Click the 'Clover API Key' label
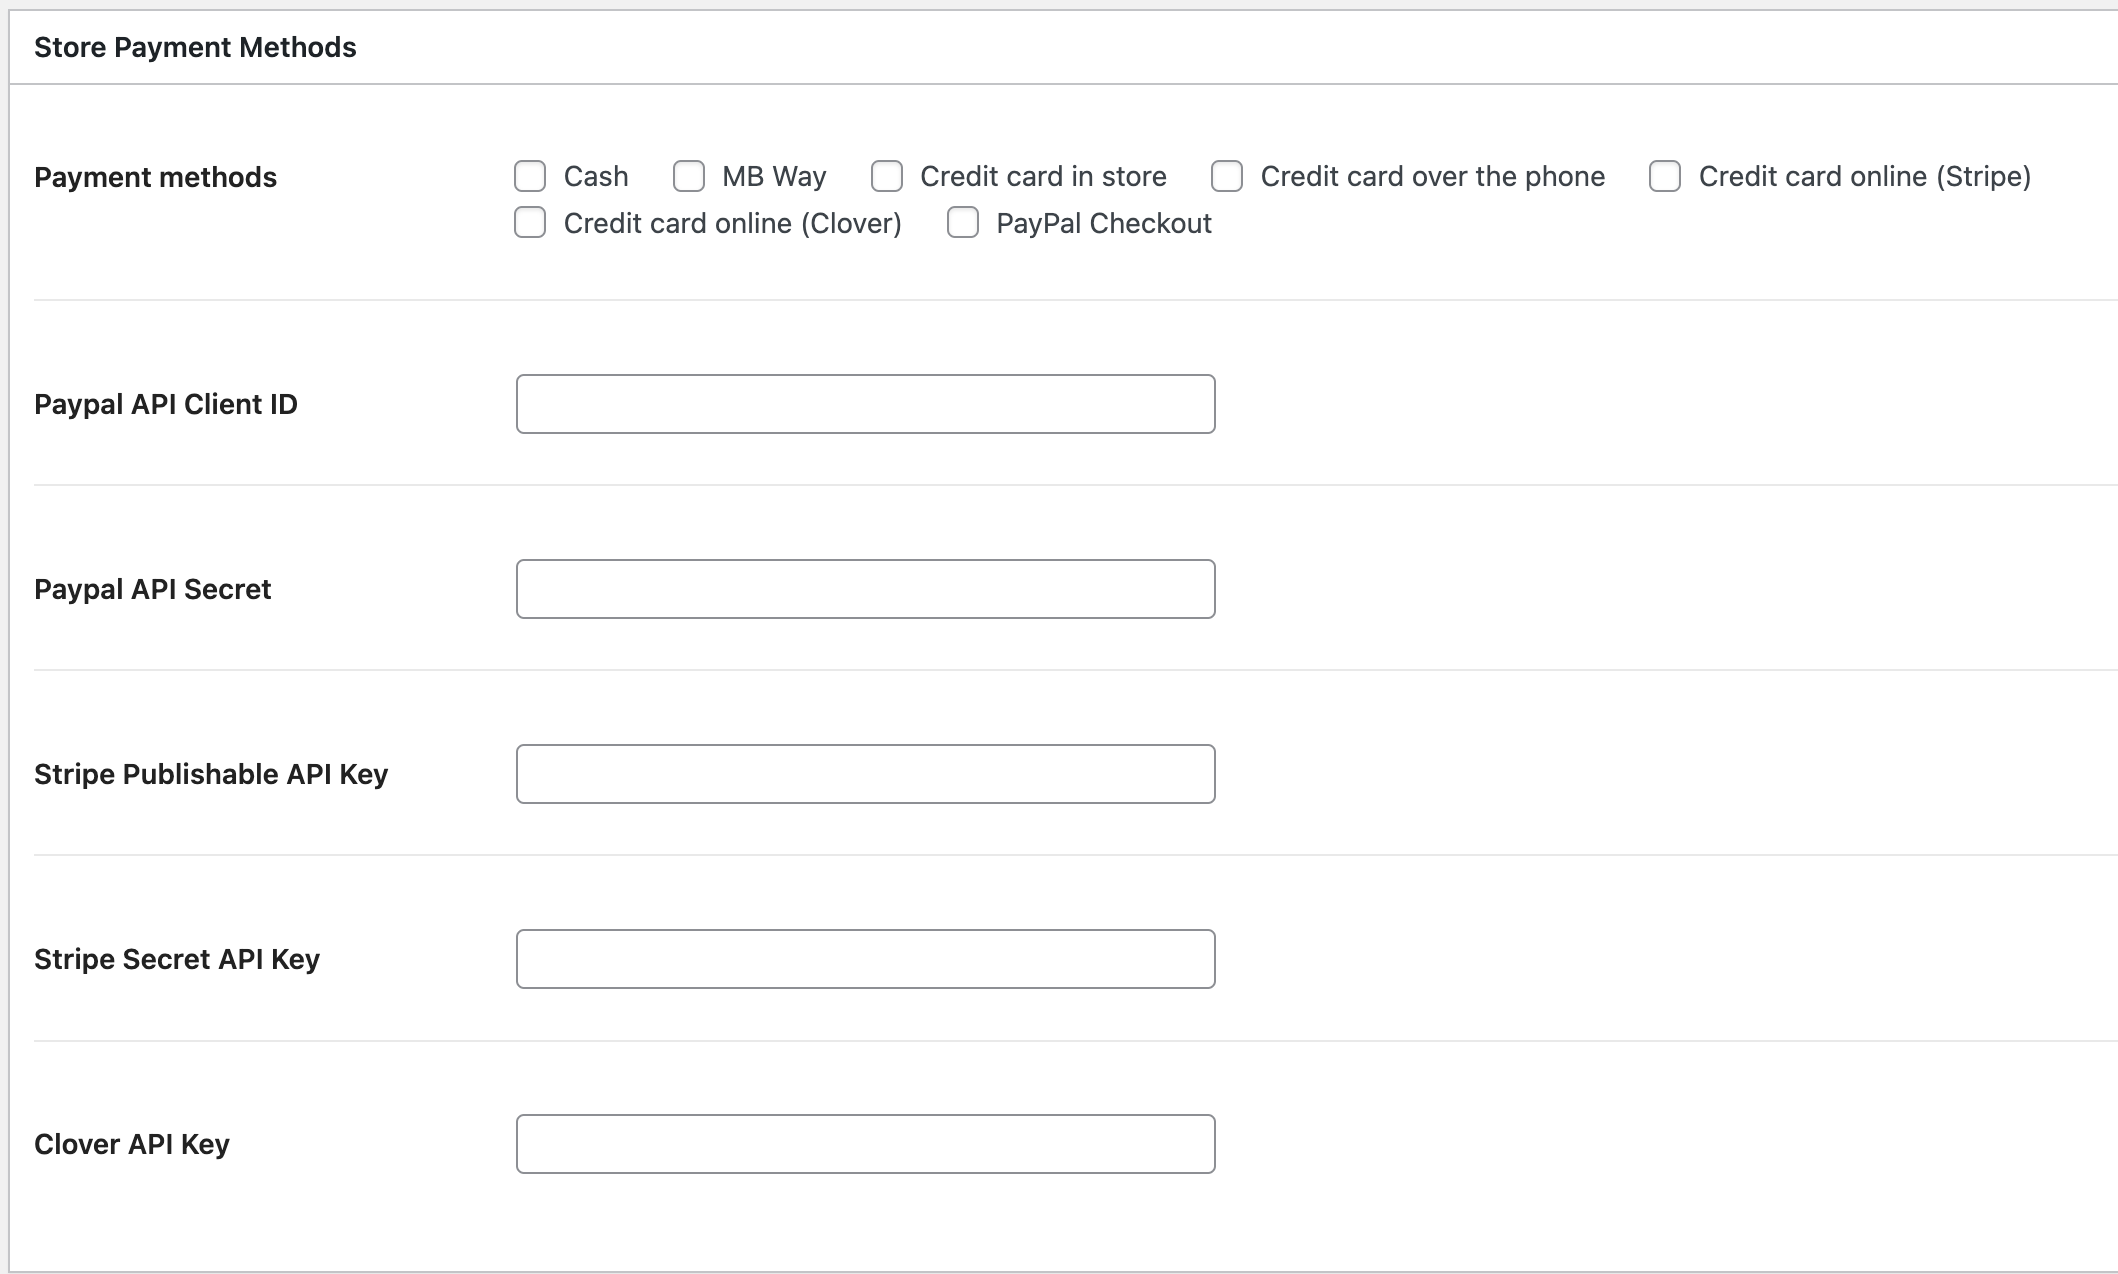This screenshot has height=1274, width=2118. [x=132, y=1144]
